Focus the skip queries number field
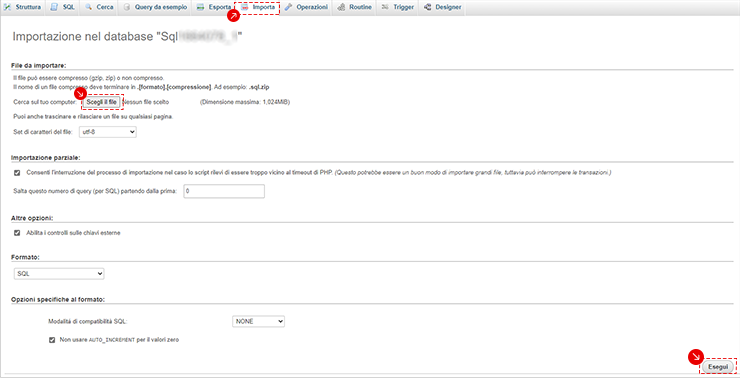740x378 pixels. tap(224, 191)
